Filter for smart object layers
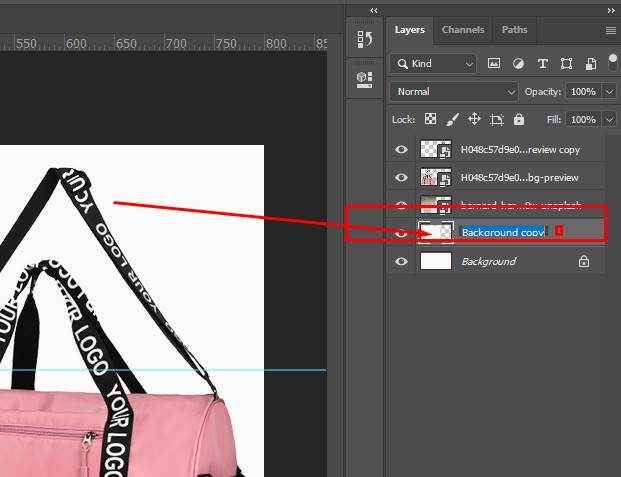 pos(590,63)
